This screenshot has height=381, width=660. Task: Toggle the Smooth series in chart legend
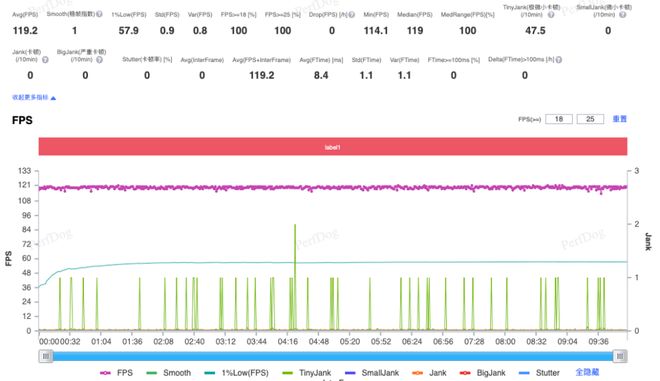168,373
